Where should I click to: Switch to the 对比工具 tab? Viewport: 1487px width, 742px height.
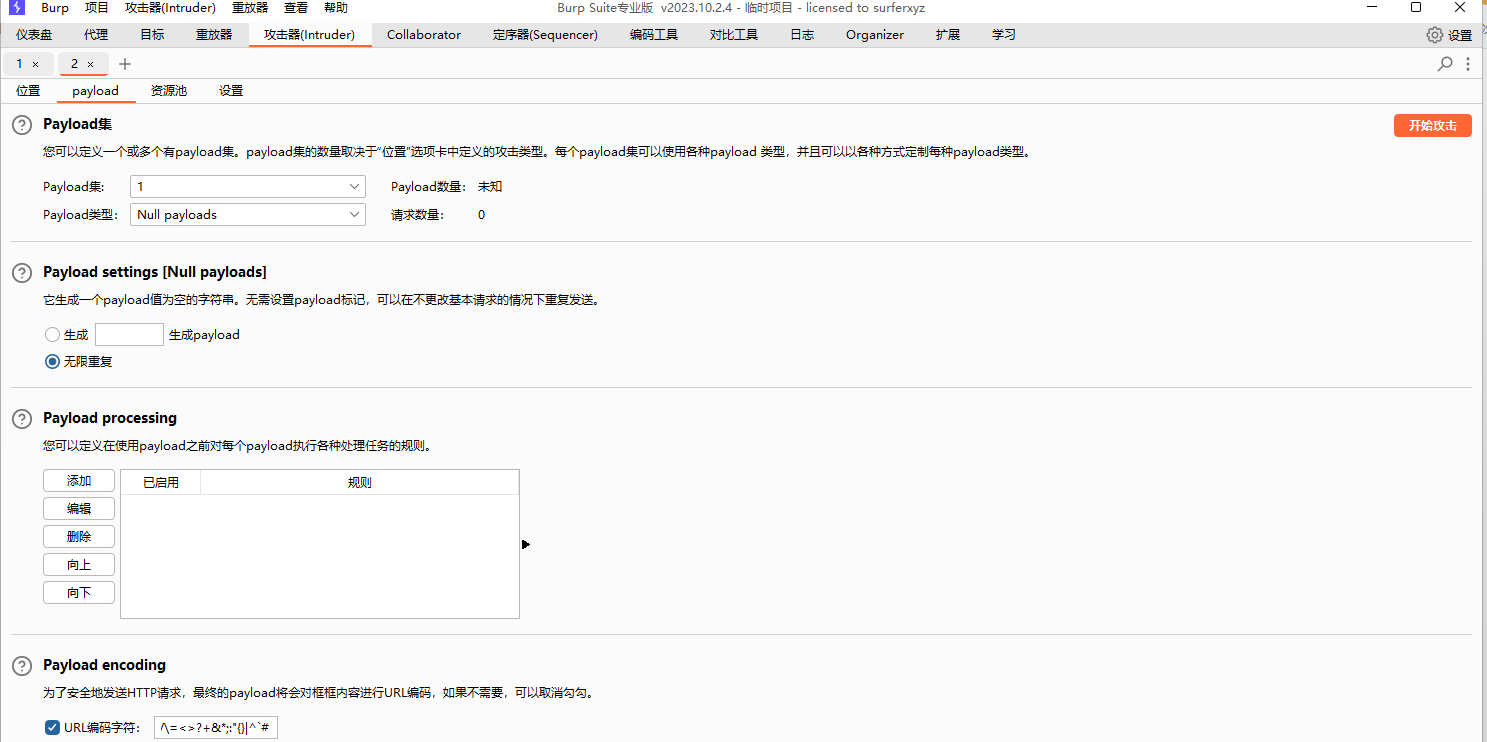click(x=734, y=35)
